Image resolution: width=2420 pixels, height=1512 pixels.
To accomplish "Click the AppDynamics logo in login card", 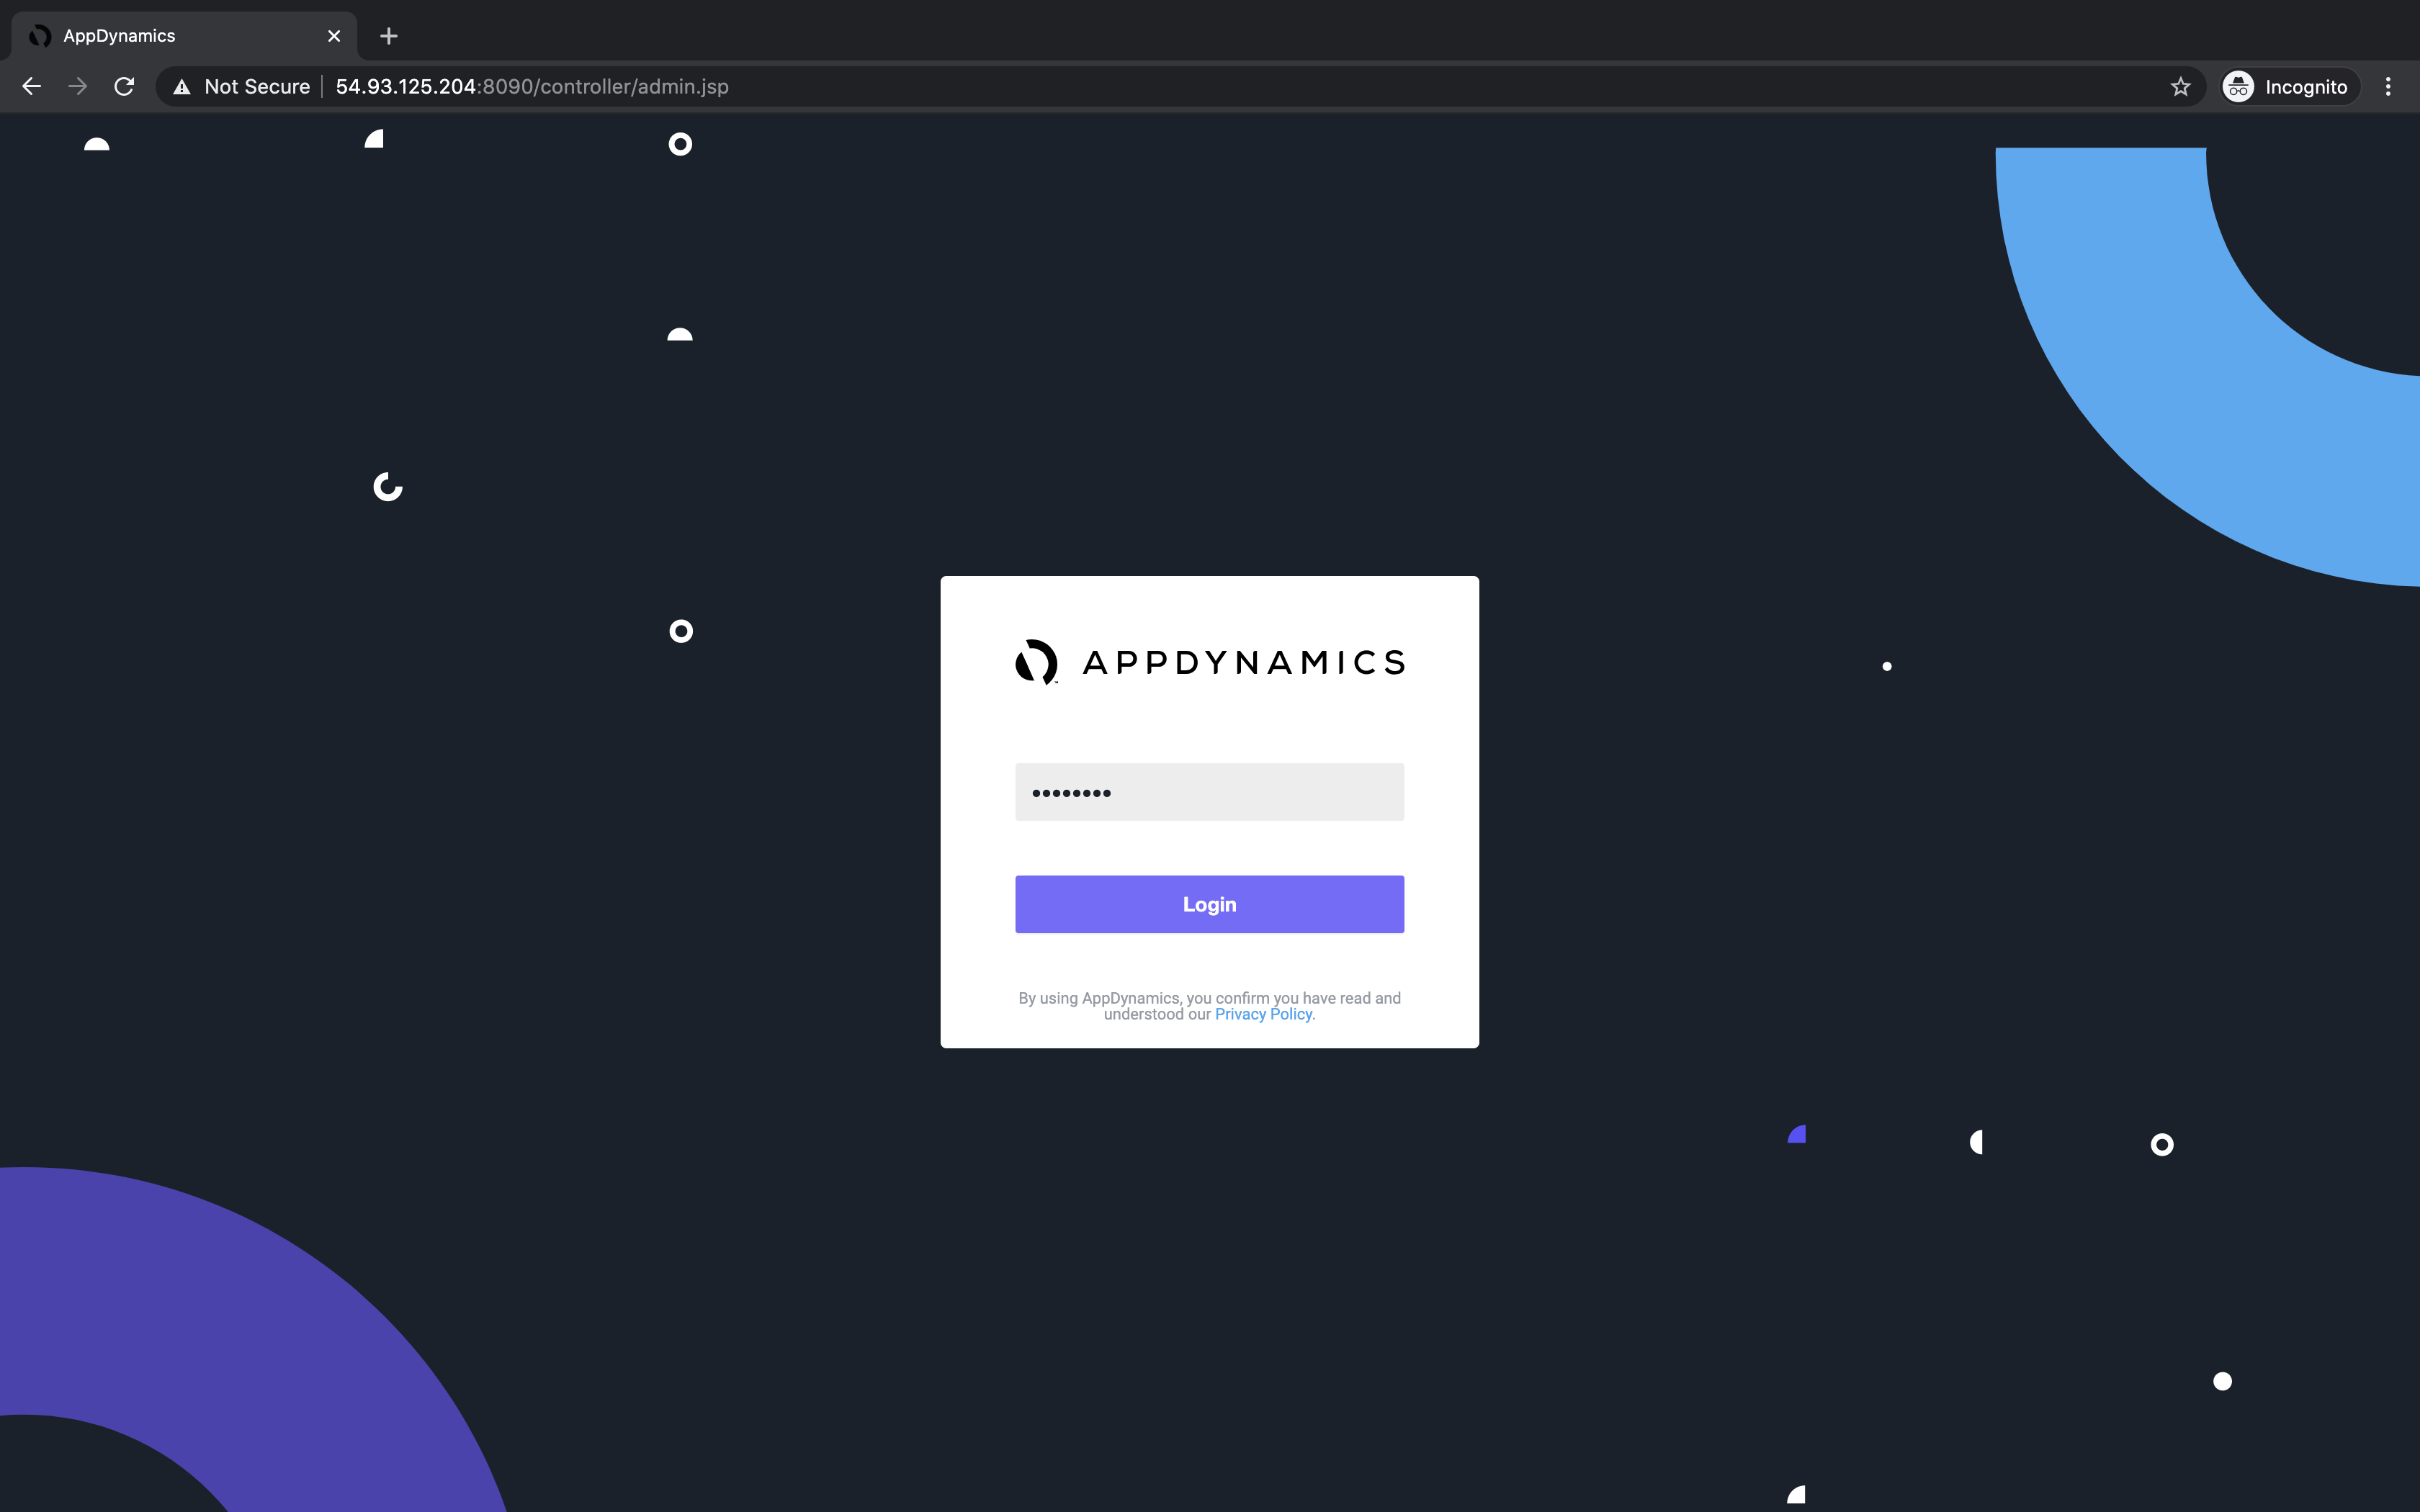I will coord(1209,662).
